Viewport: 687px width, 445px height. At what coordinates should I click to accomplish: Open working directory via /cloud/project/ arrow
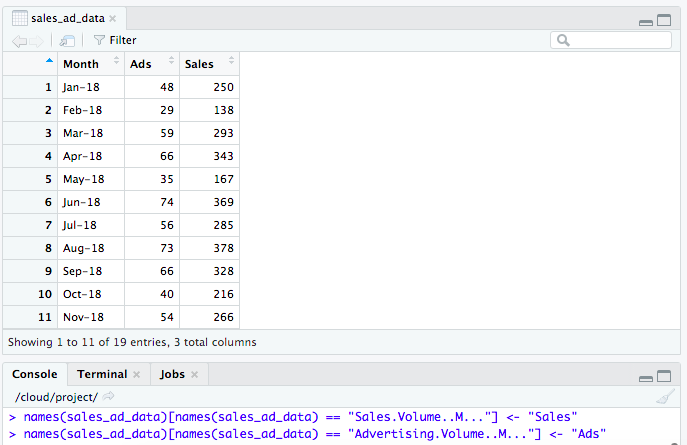pos(109,397)
